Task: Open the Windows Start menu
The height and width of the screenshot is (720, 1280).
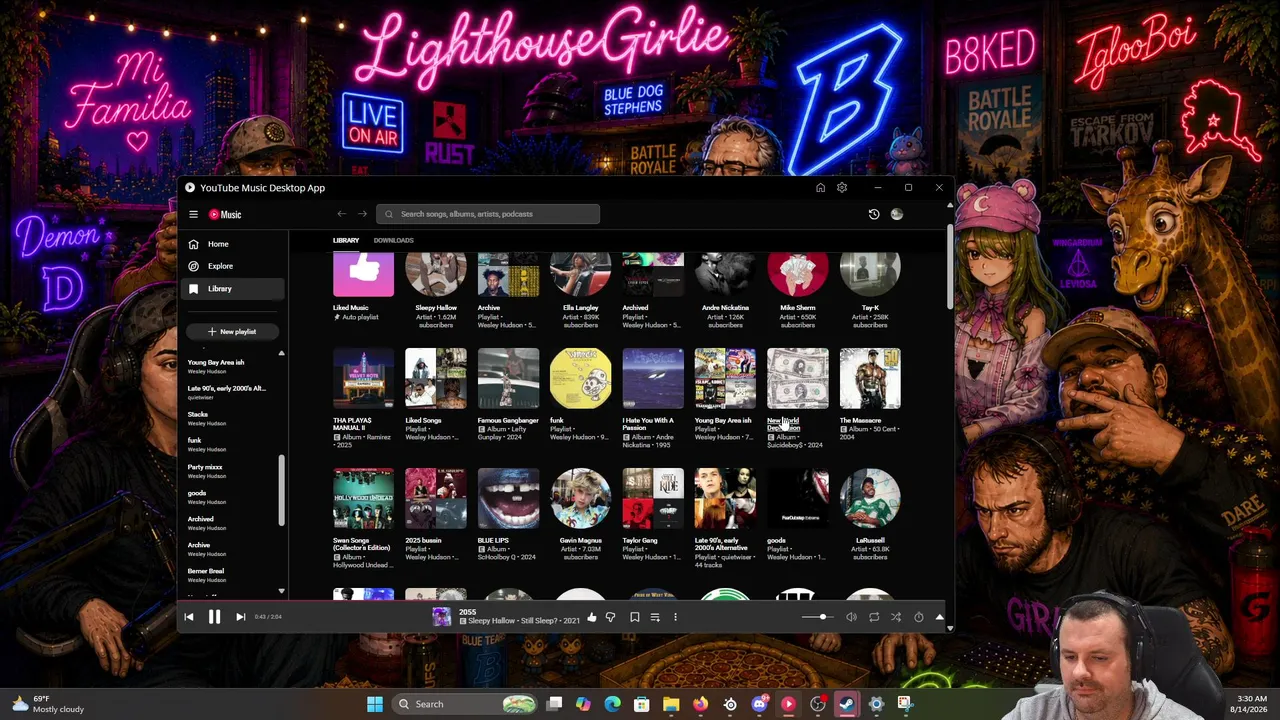Action: click(x=375, y=704)
